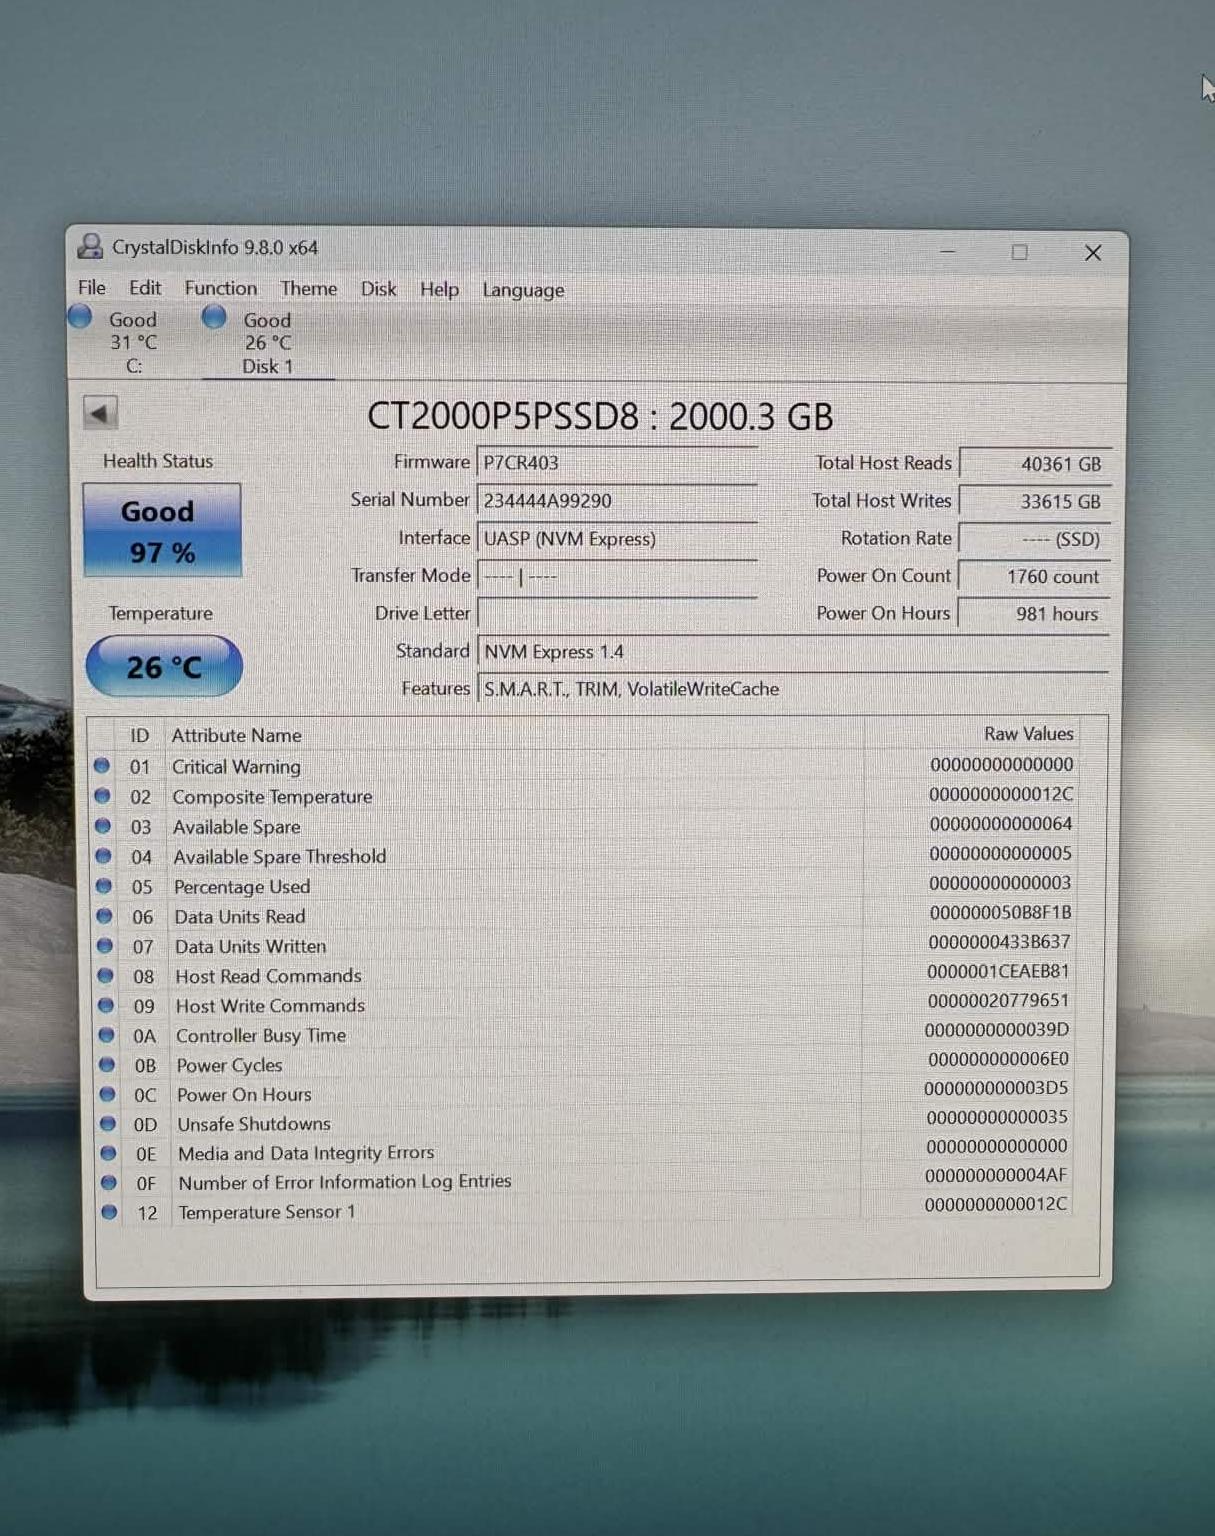Close the CrystalDiskInfo window
The width and height of the screenshot is (1215, 1536).
pos(1093,253)
